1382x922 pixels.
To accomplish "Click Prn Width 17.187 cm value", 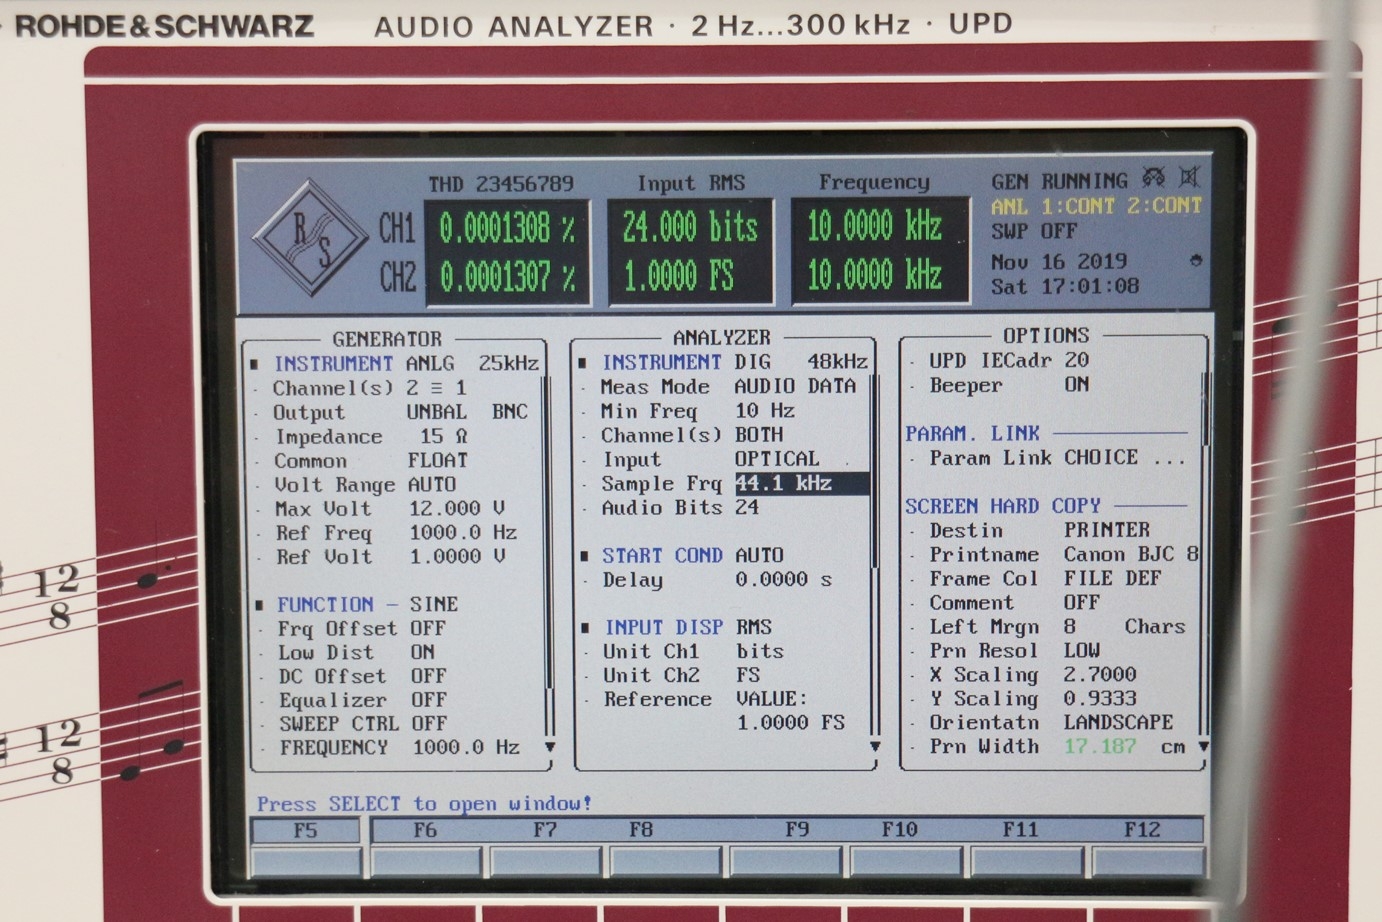I will pyautogui.click(x=1100, y=746).
